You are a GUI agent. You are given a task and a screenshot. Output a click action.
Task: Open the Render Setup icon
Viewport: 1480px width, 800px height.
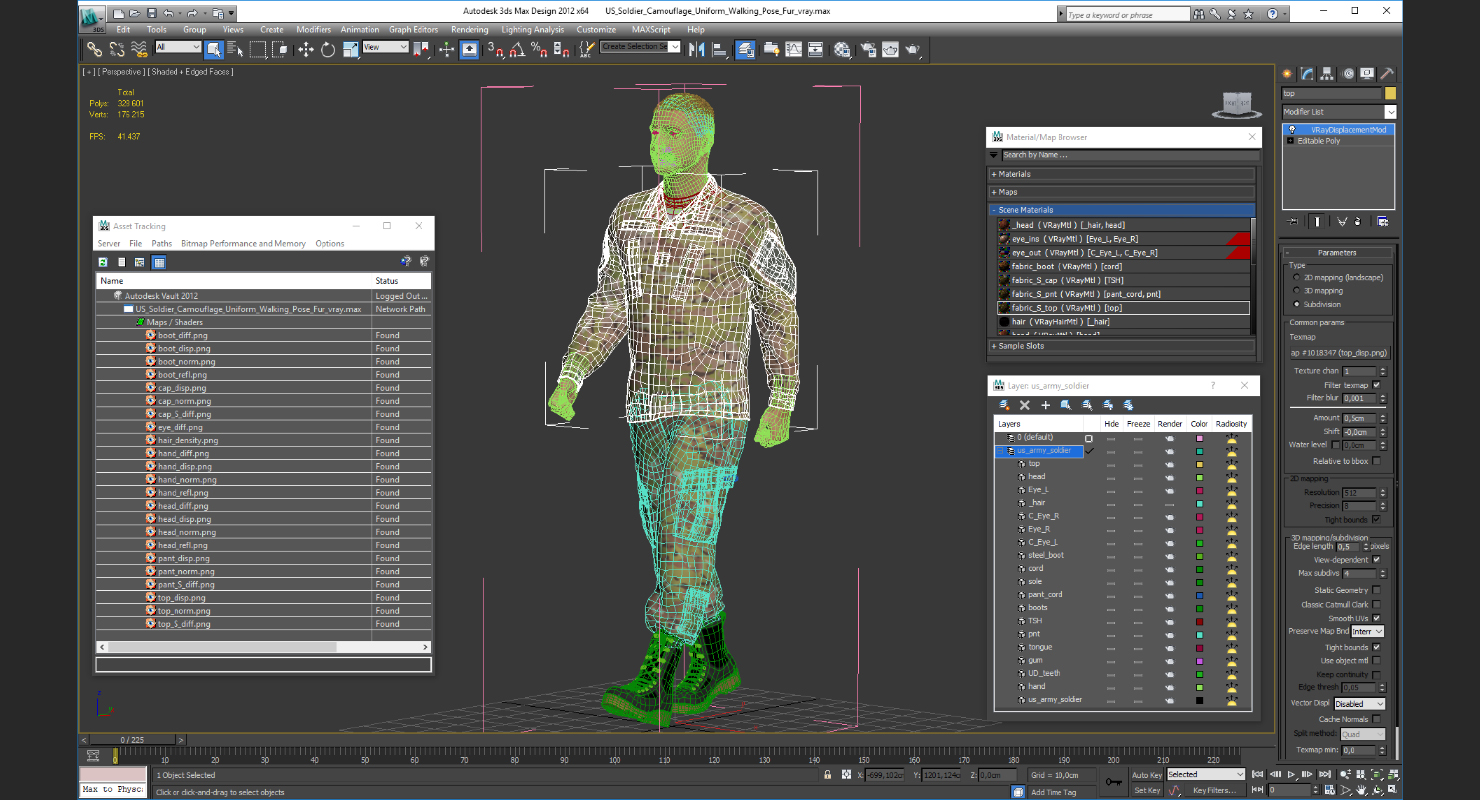pyautogui.click(x=868, y=49)
